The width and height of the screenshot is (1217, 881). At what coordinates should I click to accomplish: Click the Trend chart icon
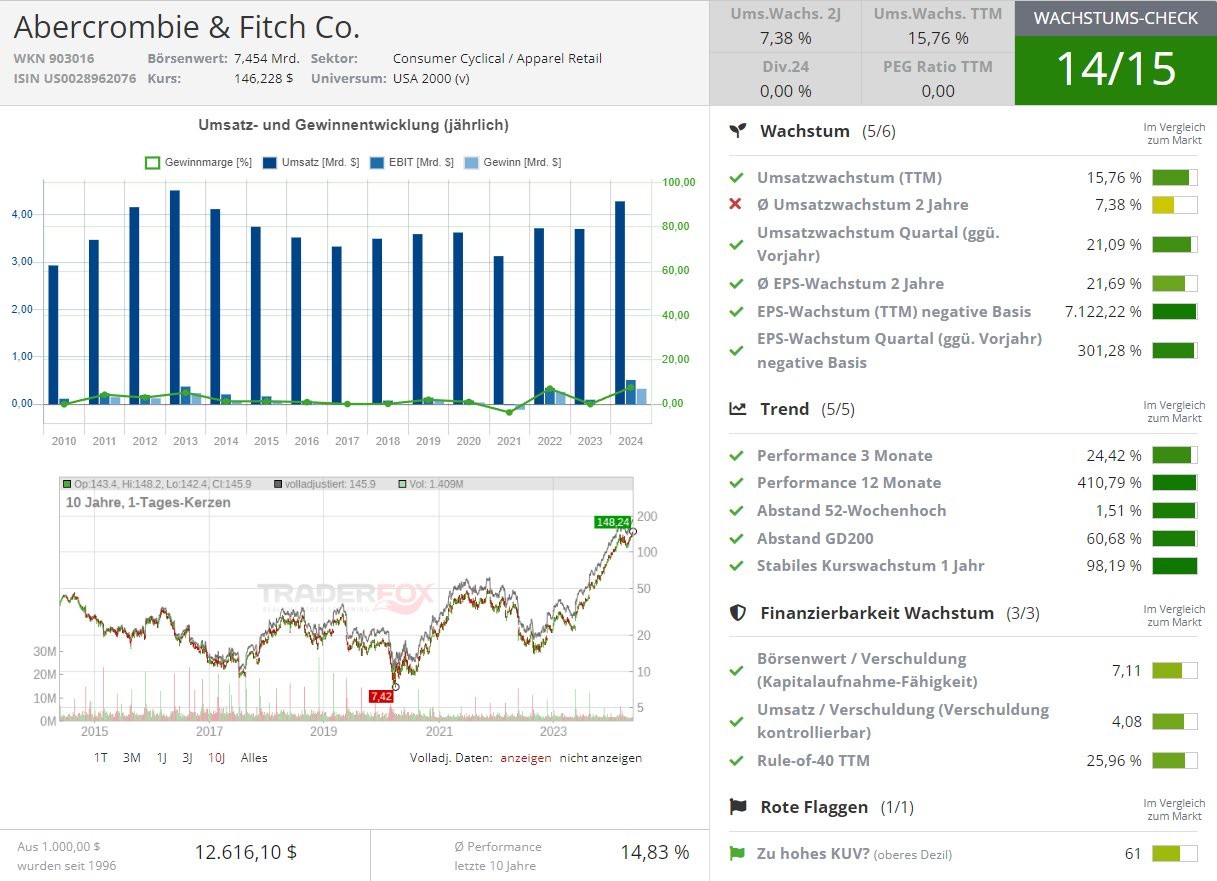738,409
